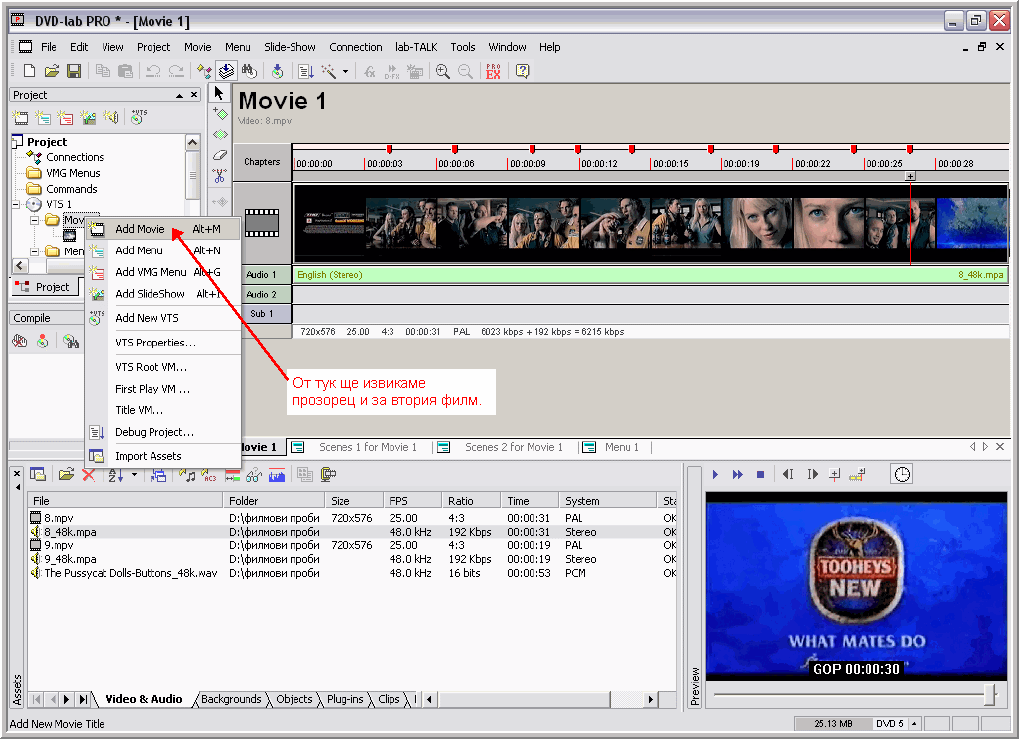Viewport: 1019px width, 739px height.
Task: Stop the preview playback
Action: (x=760, y=474)
